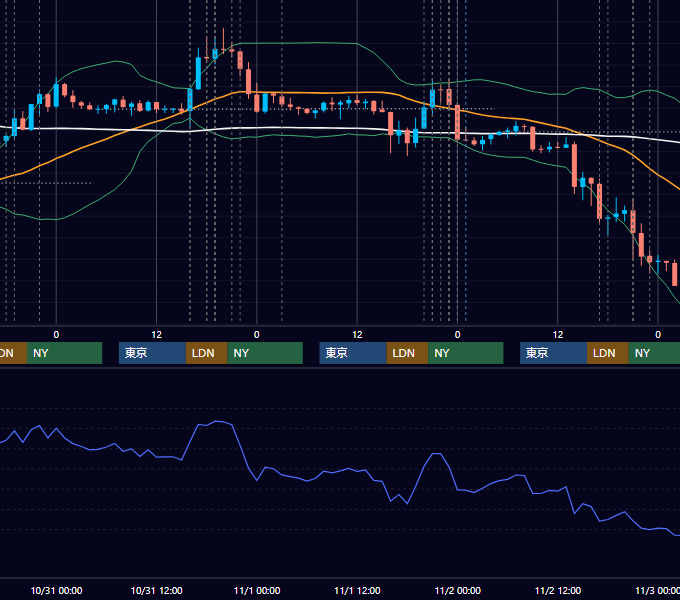Click the 東京 session block on 10/31
680x600 pixels.
[x=152, y=353]
